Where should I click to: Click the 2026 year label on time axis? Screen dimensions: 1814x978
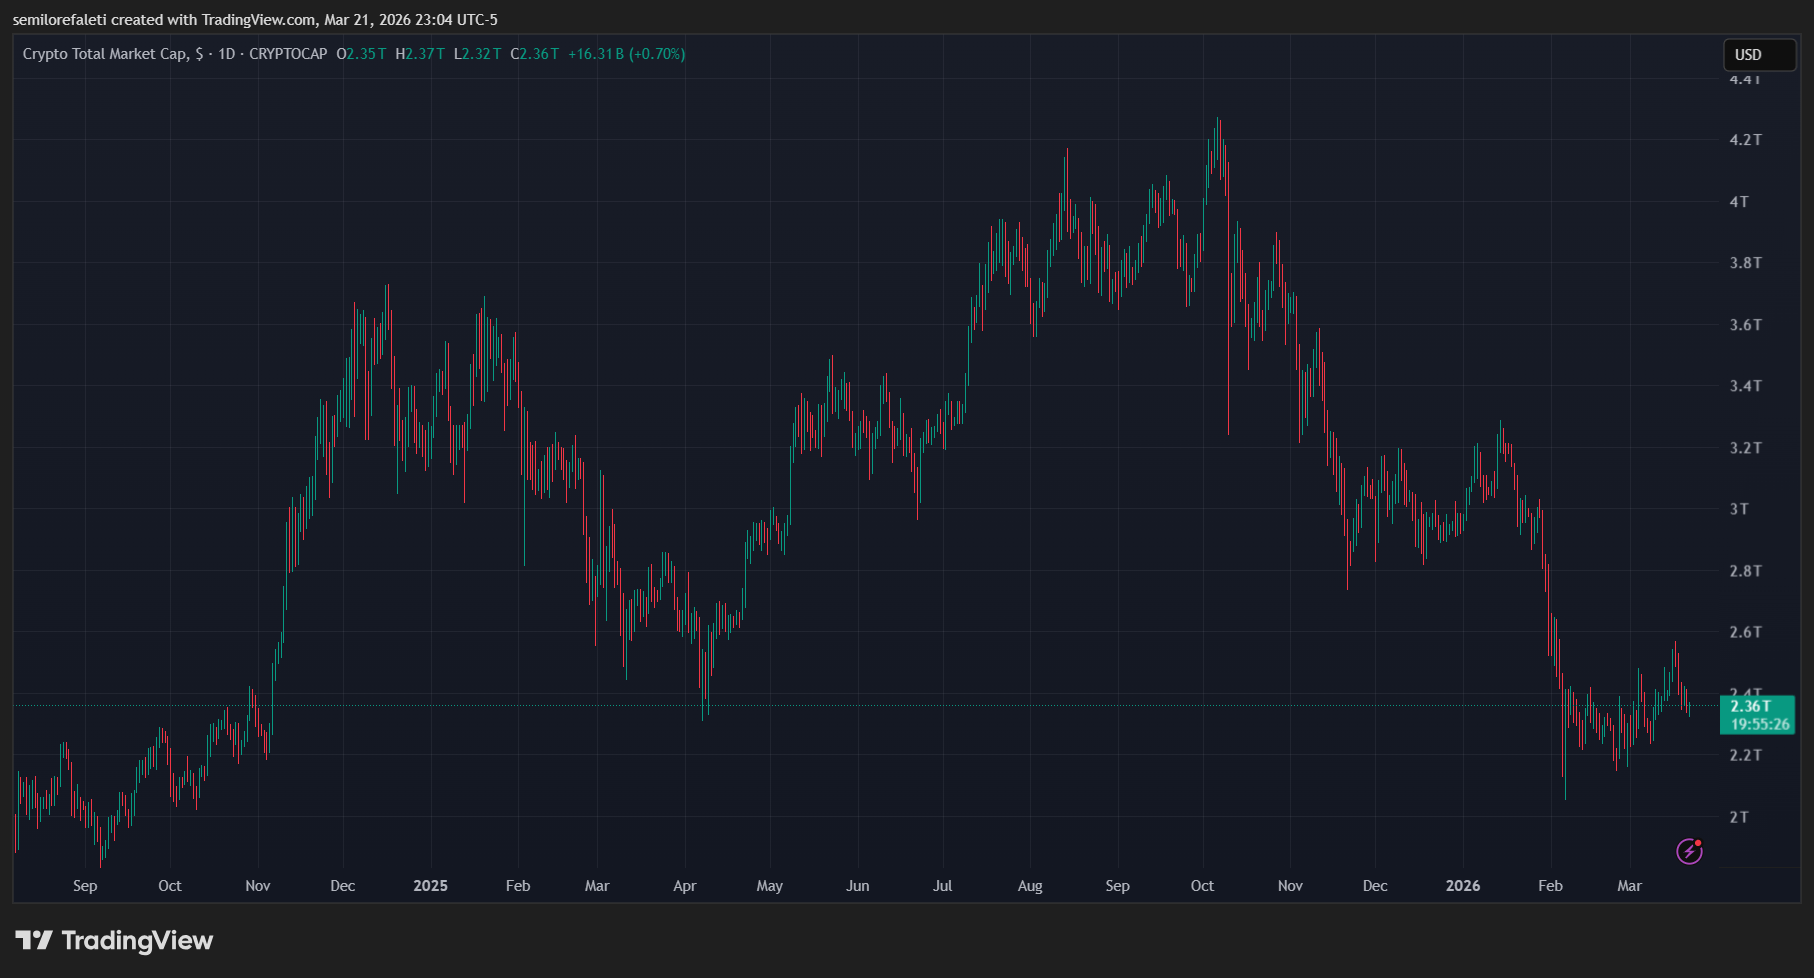1463,886
